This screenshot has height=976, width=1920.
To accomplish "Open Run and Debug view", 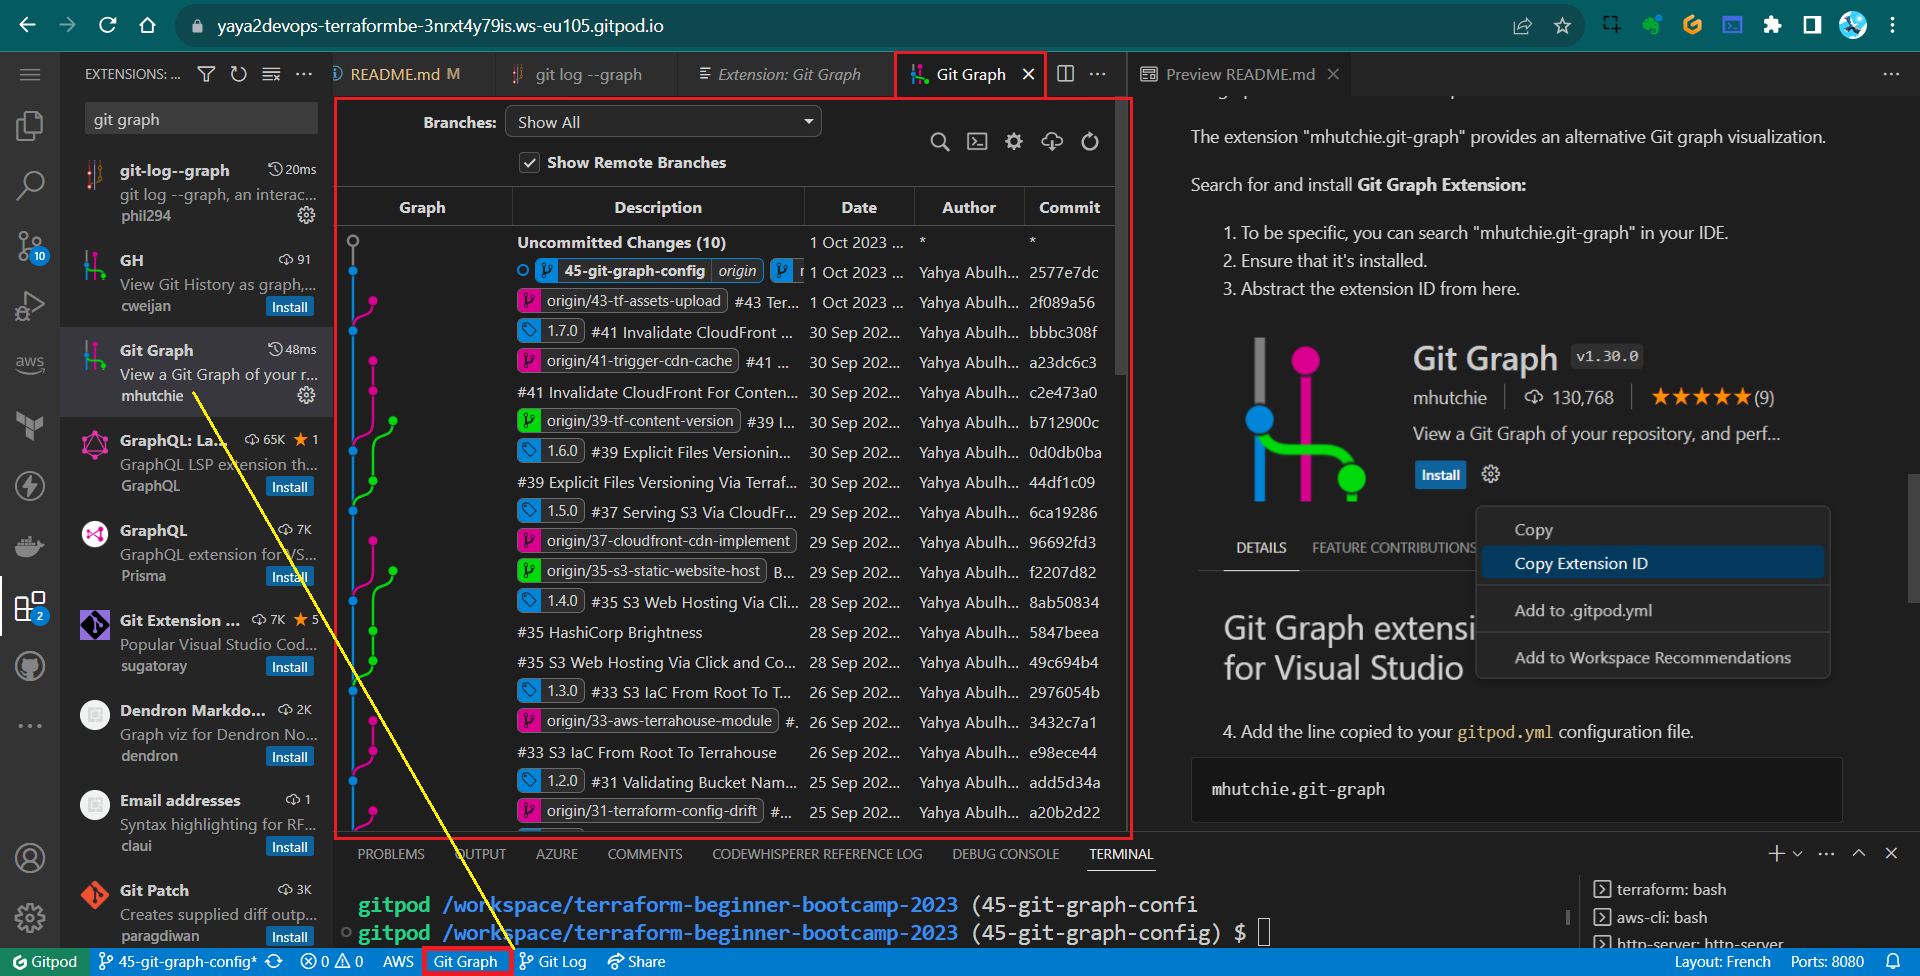I will [30, 305].
